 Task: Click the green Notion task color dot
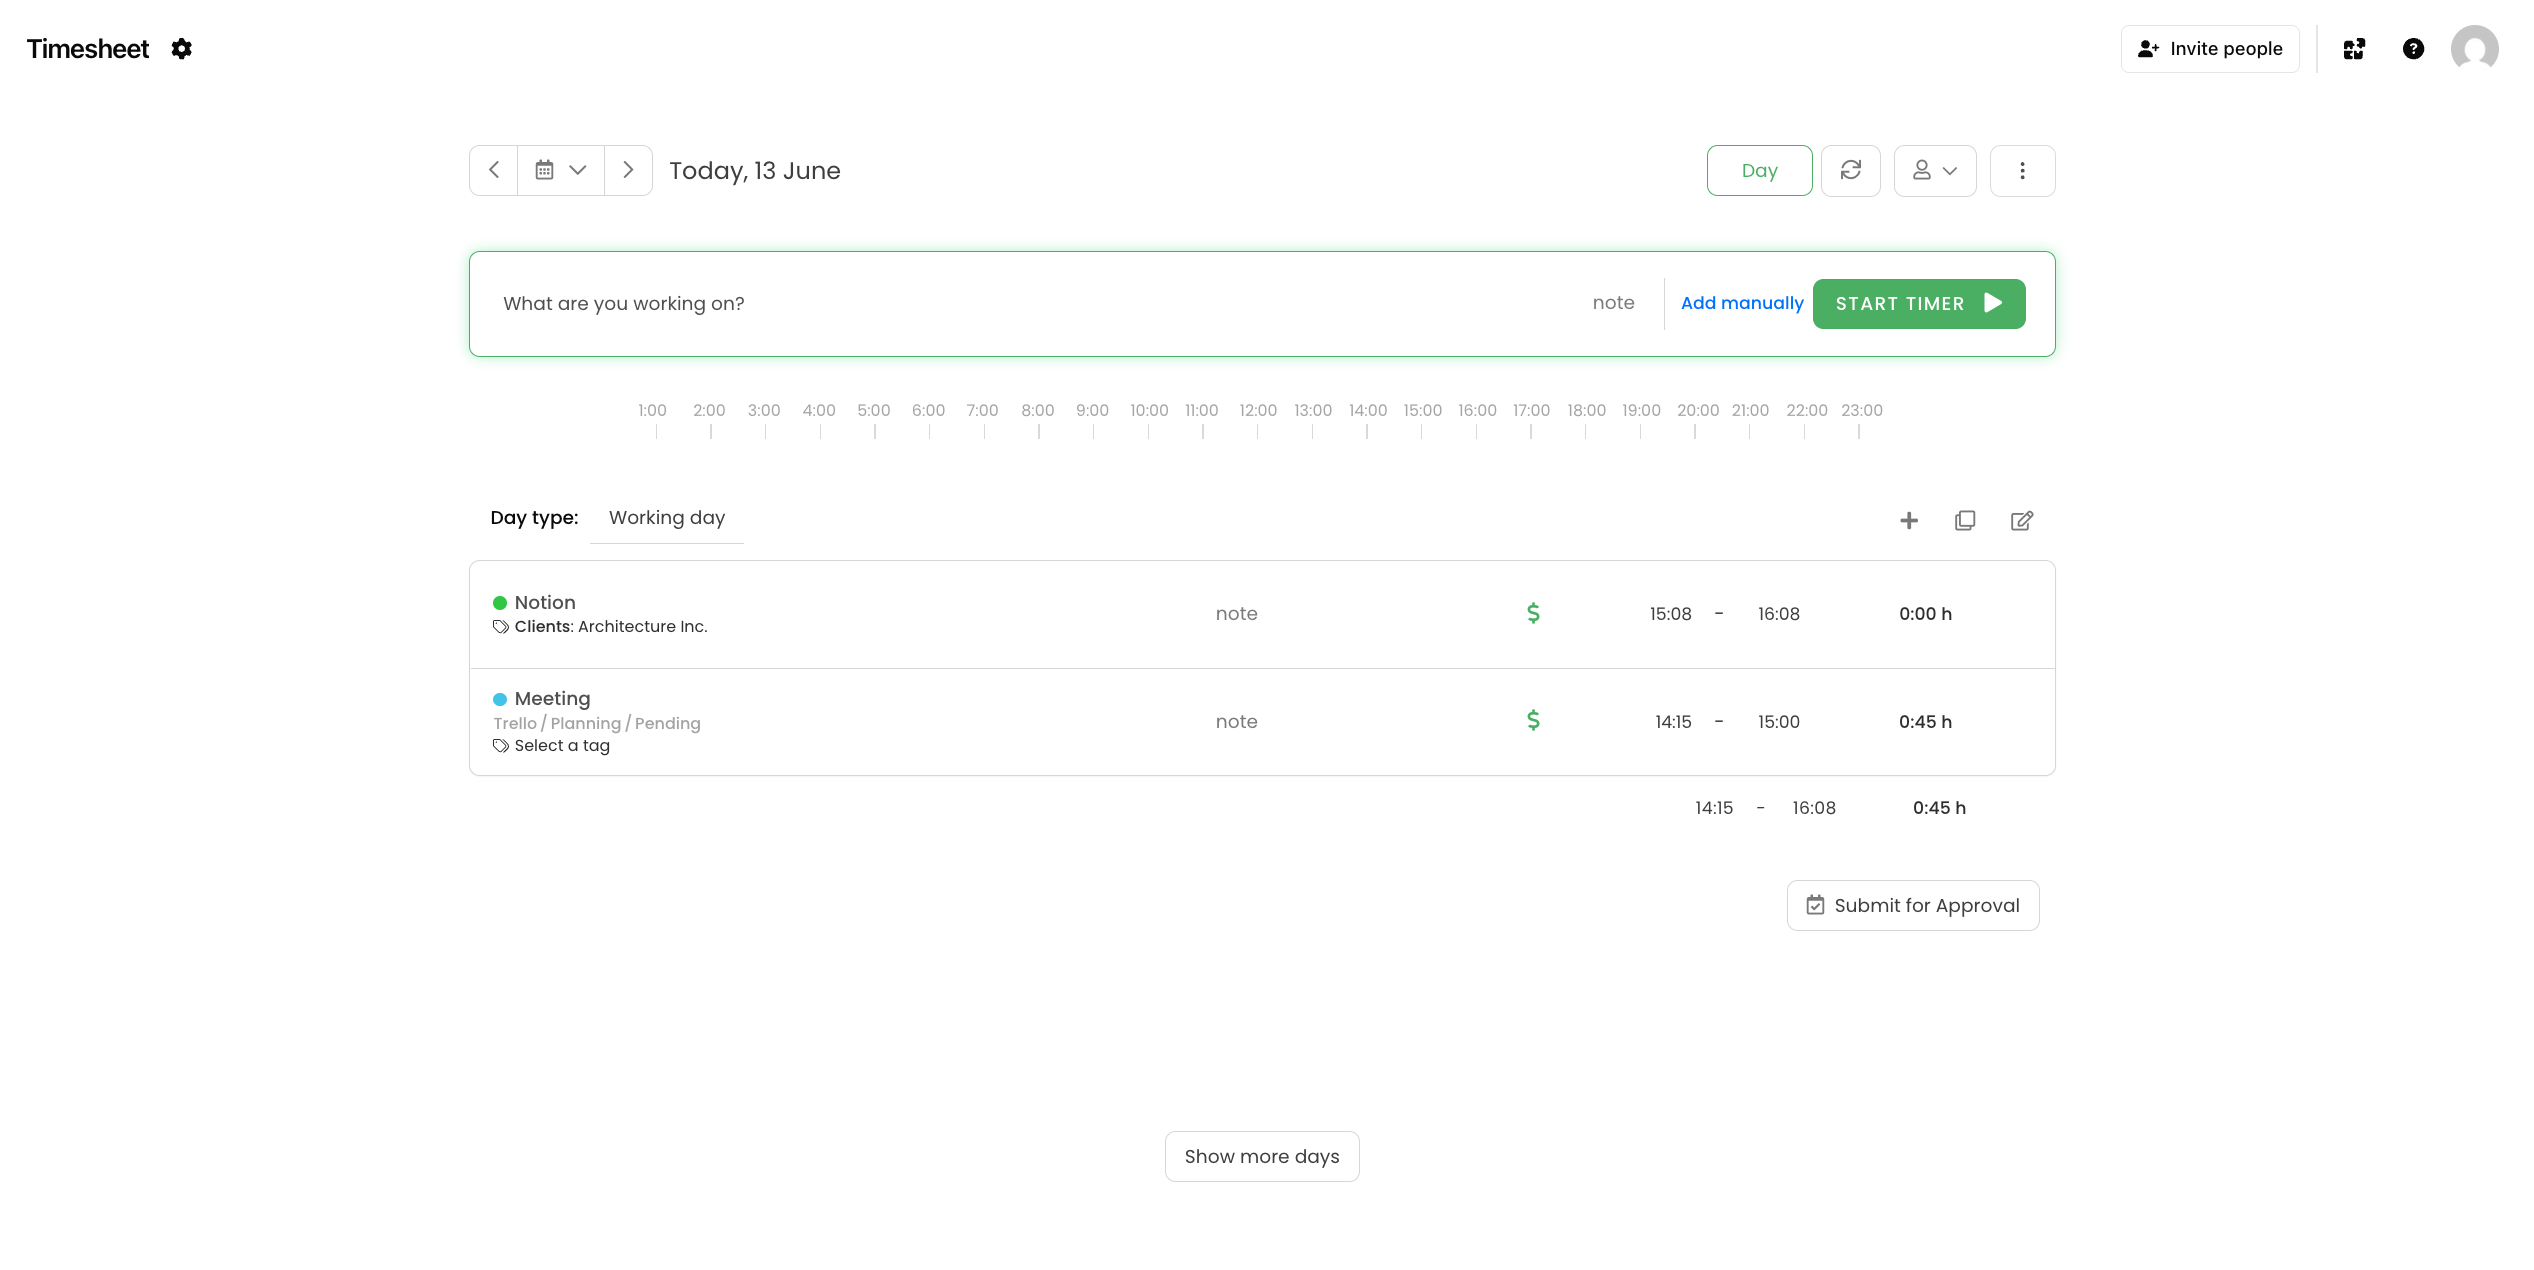[500, 603]
